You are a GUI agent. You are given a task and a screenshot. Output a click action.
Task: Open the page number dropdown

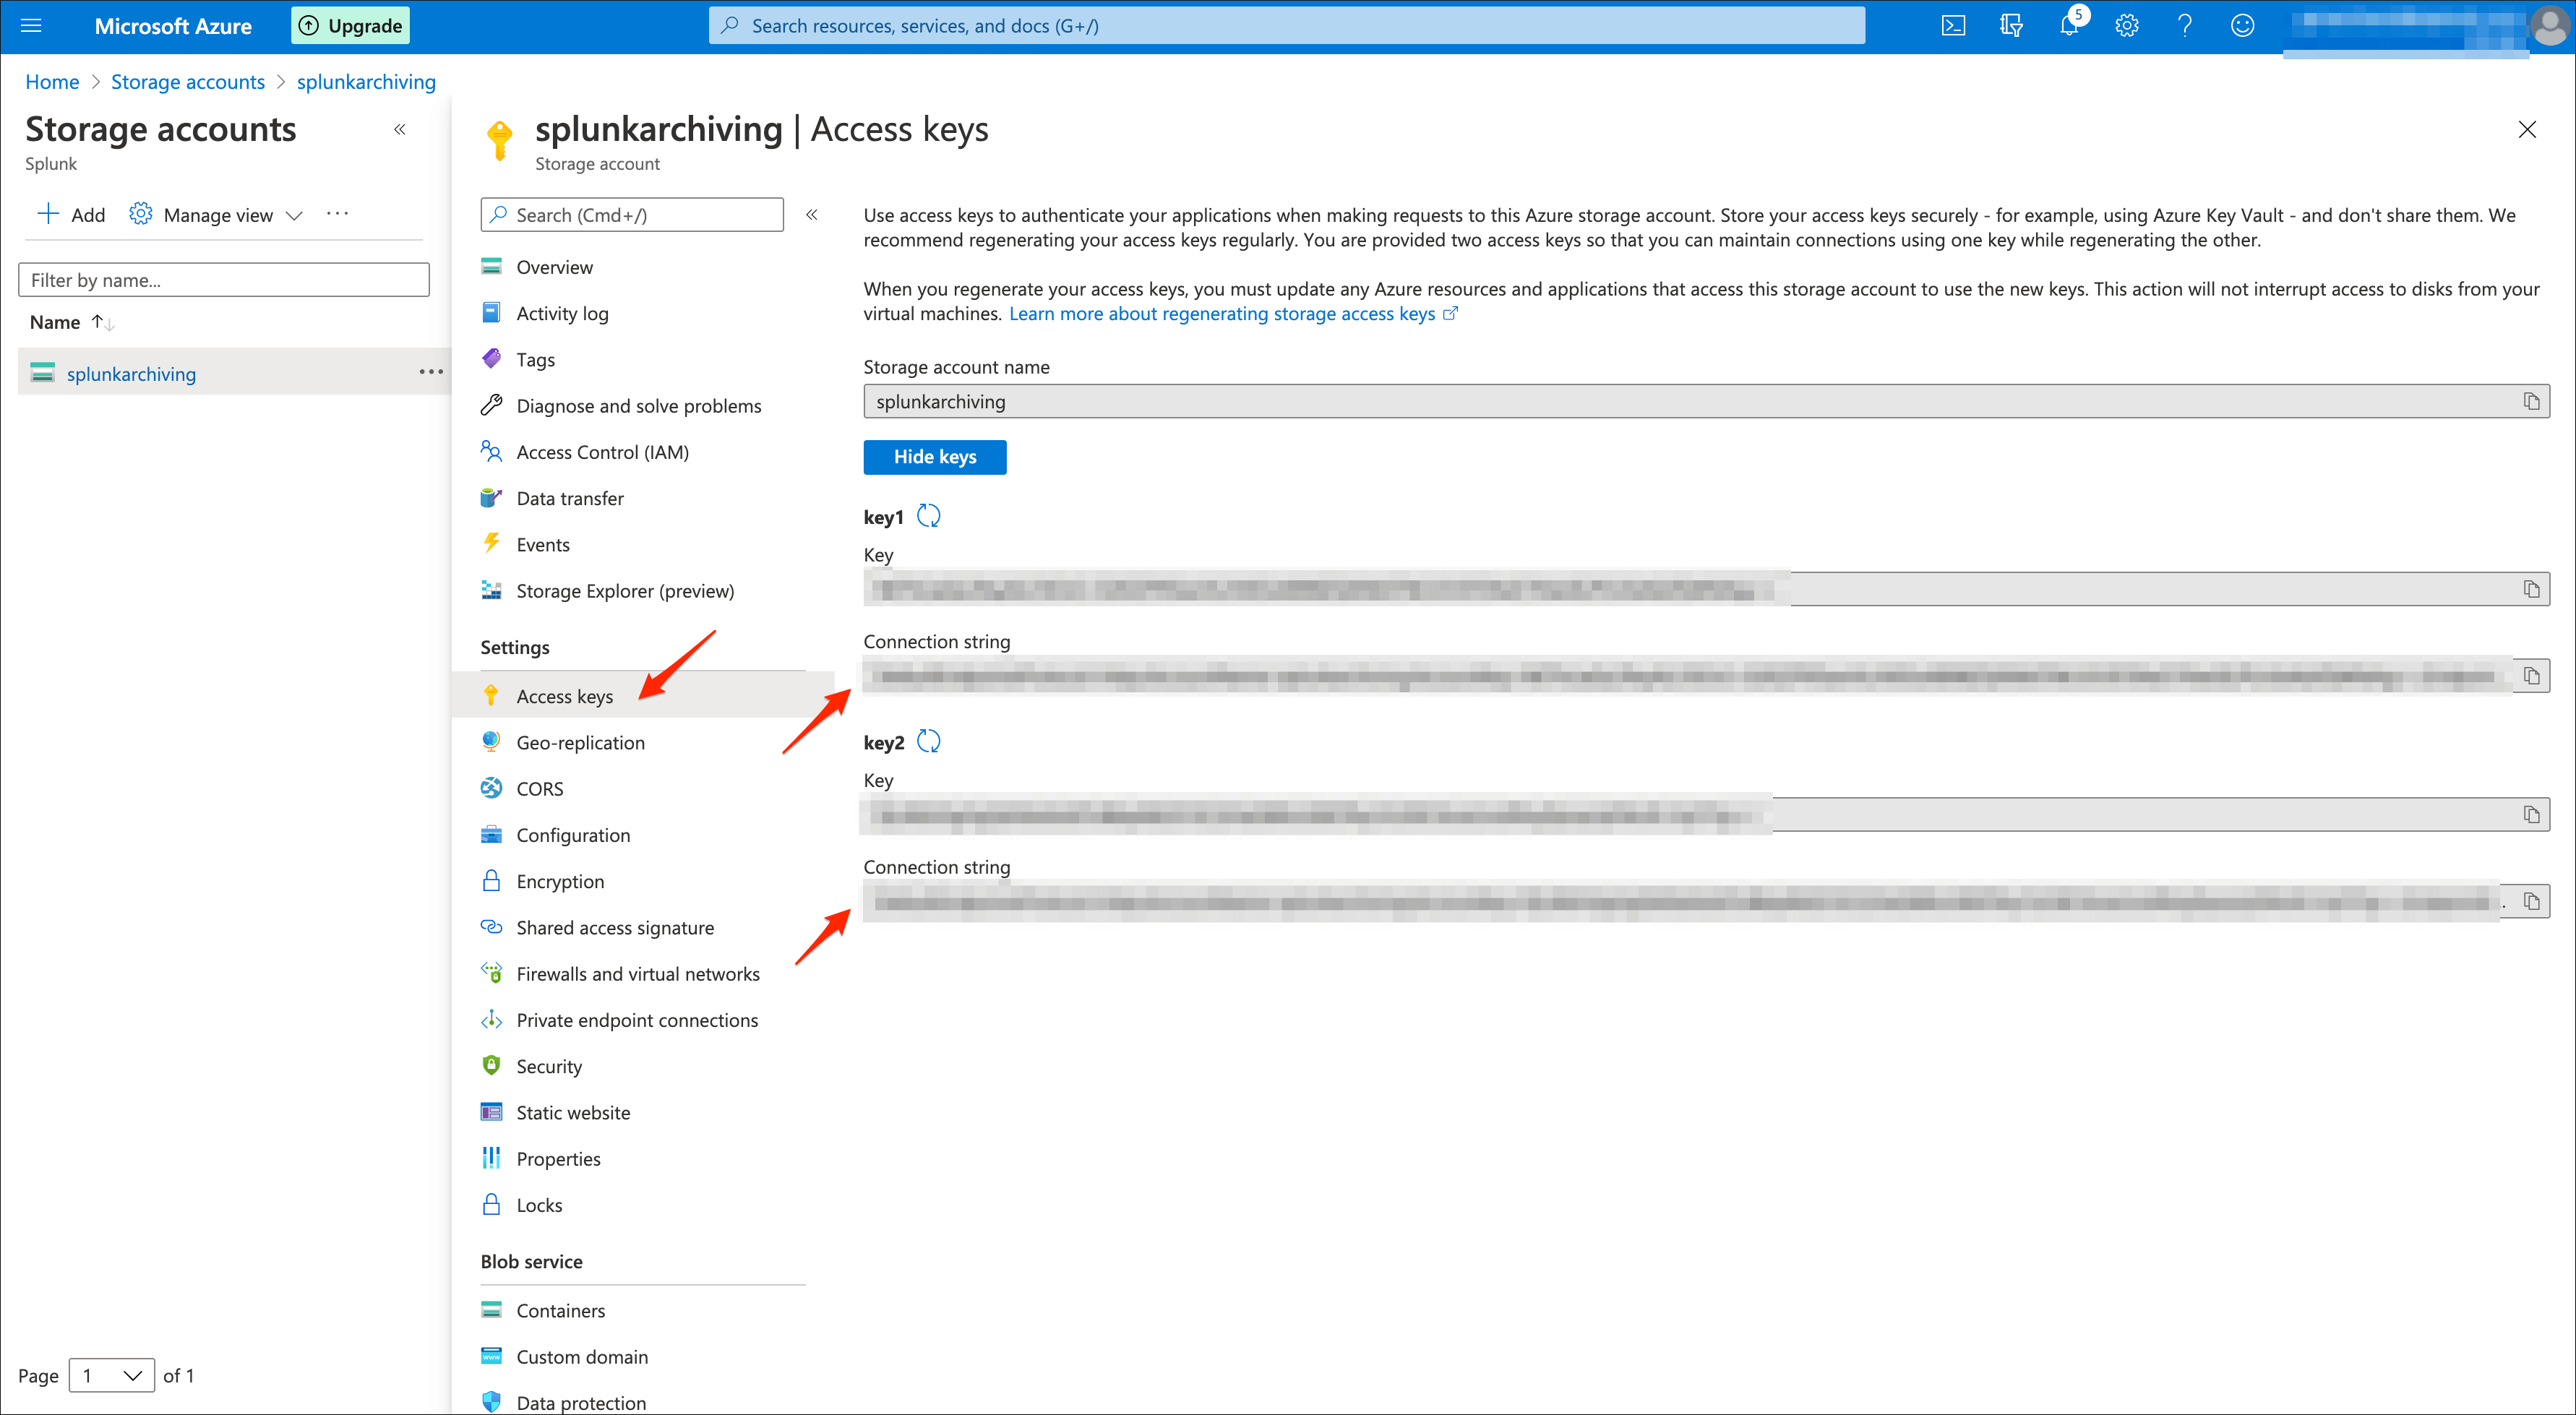[111, 1375]
